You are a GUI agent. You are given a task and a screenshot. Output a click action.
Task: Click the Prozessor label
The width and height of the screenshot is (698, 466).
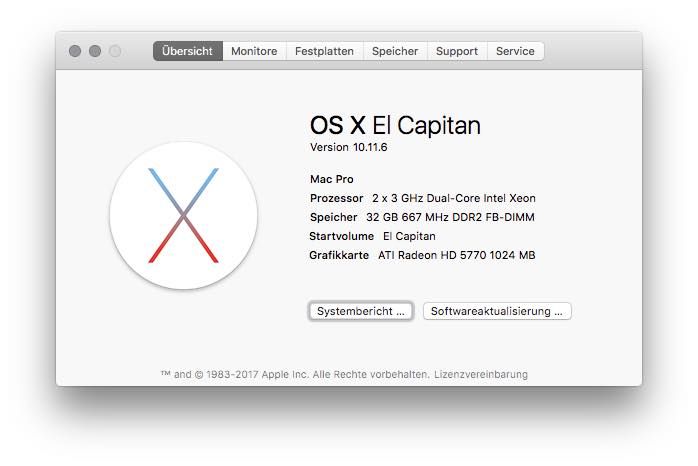pyautogui.click(x=337, y=198)
